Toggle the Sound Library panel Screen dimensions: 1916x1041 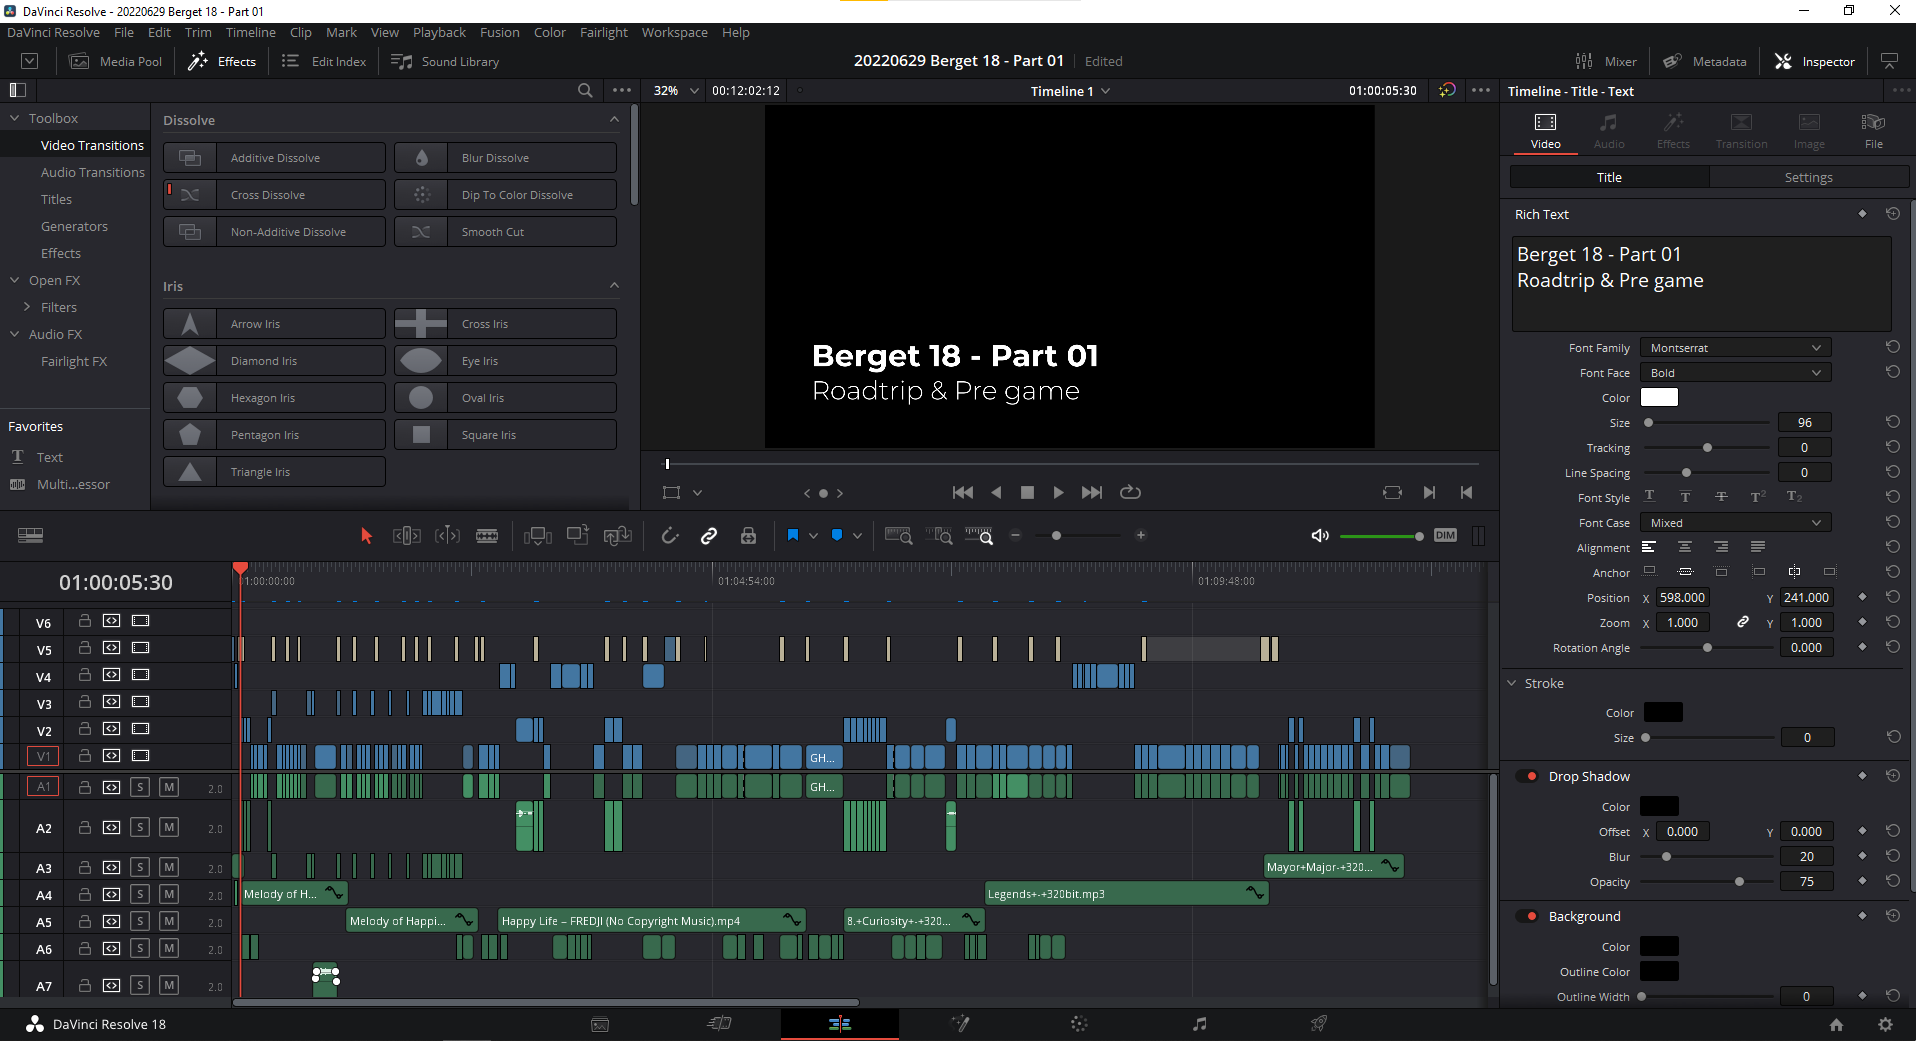(x=446, y=61)
